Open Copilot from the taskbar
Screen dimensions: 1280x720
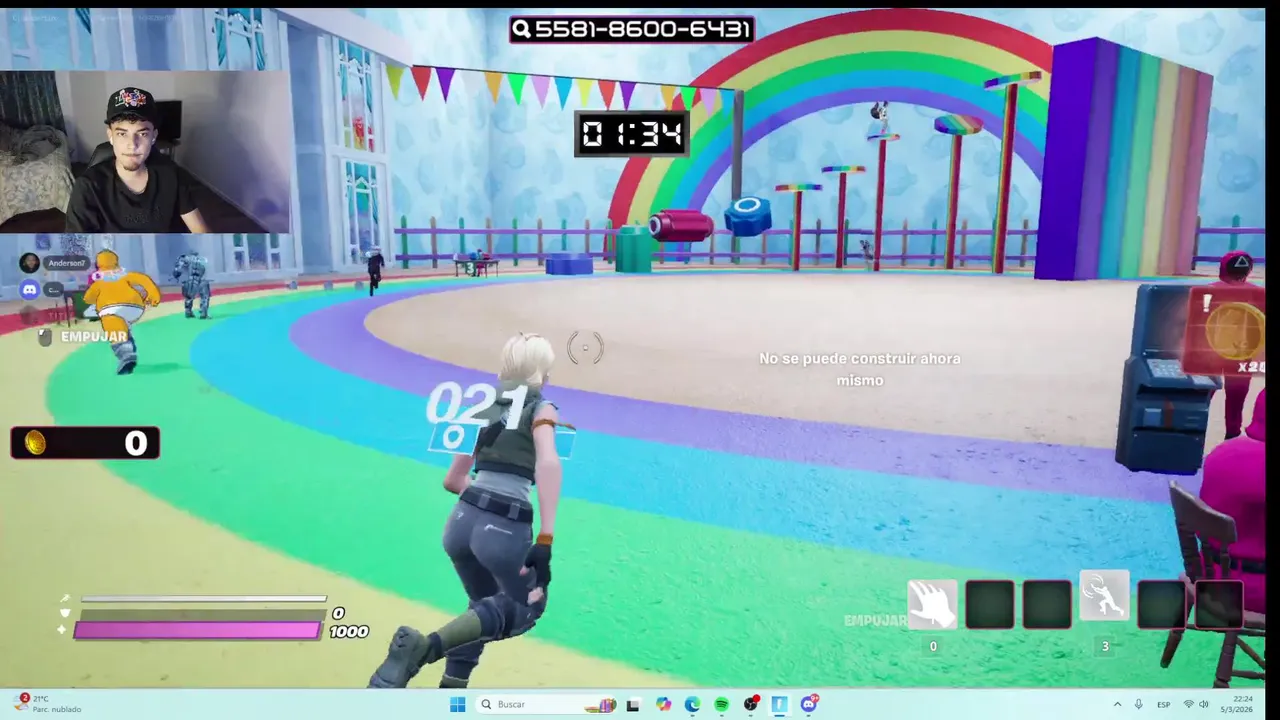pyautogui.click(x=663, y=704)
